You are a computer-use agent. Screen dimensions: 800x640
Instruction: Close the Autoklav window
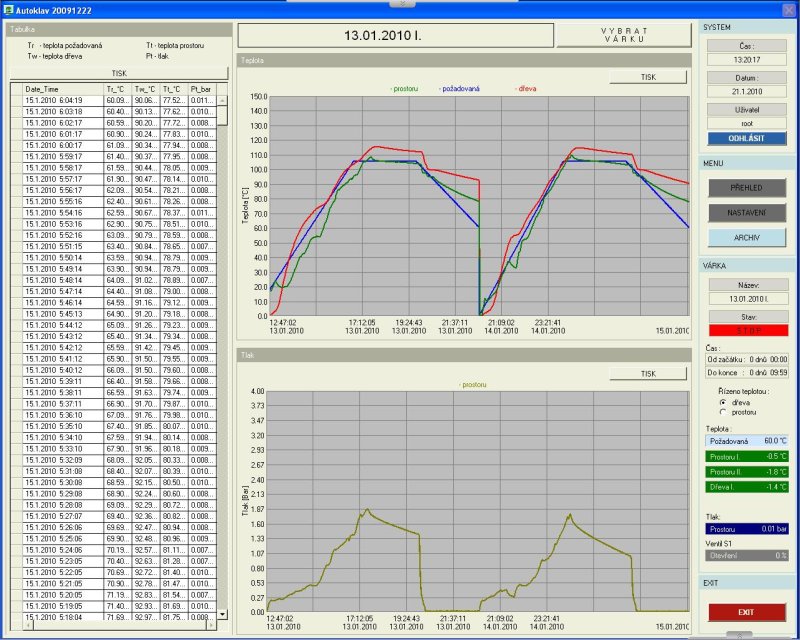pyautogui.click(x=787, y=9)
